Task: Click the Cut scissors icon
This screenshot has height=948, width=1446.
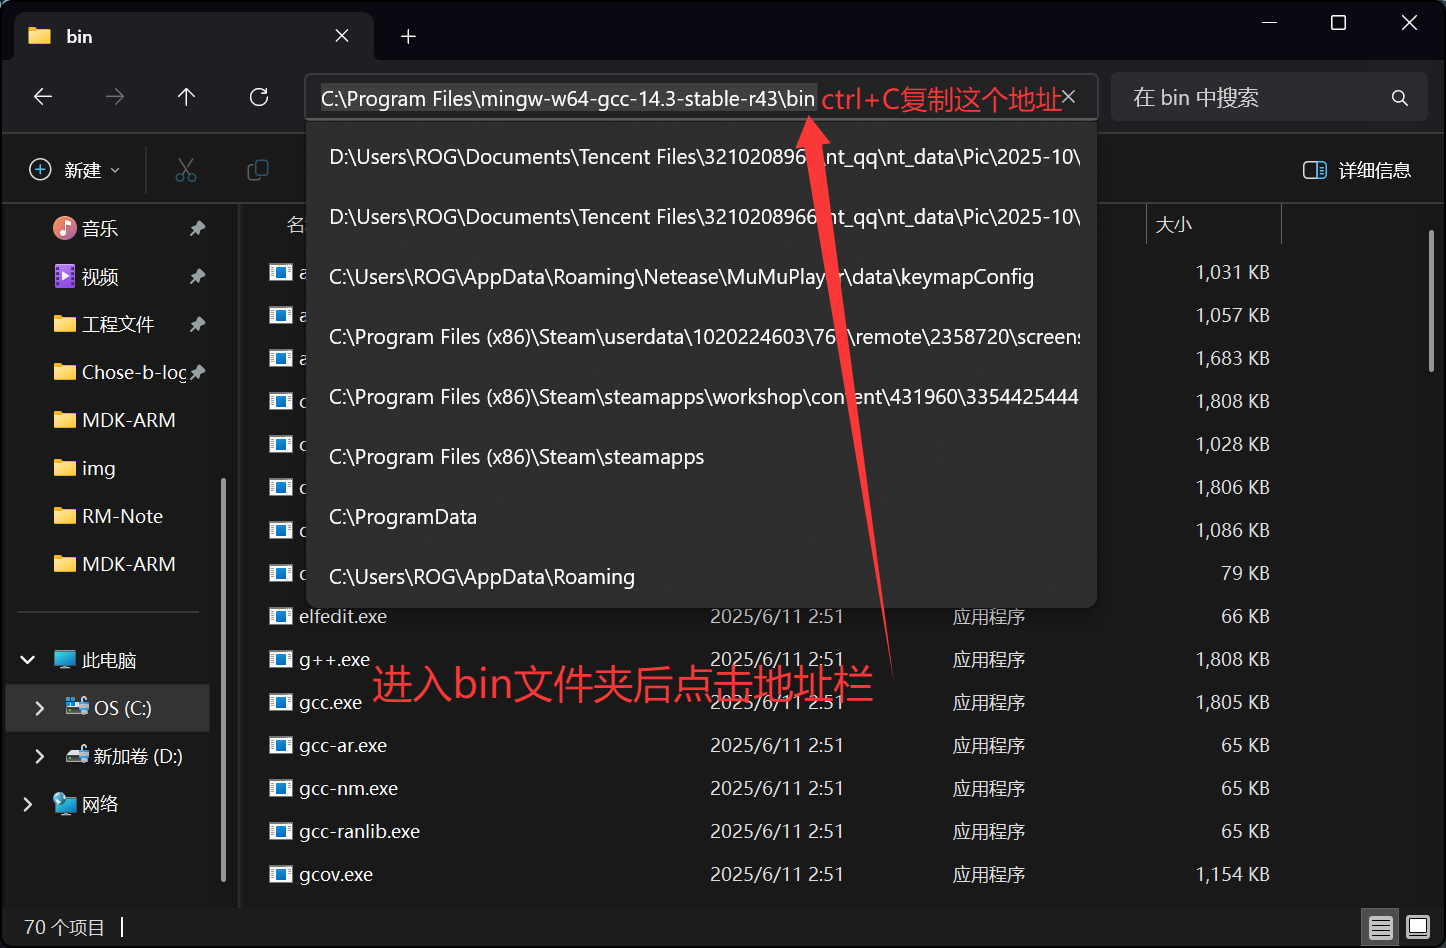Action: click(x=186, y=170)
